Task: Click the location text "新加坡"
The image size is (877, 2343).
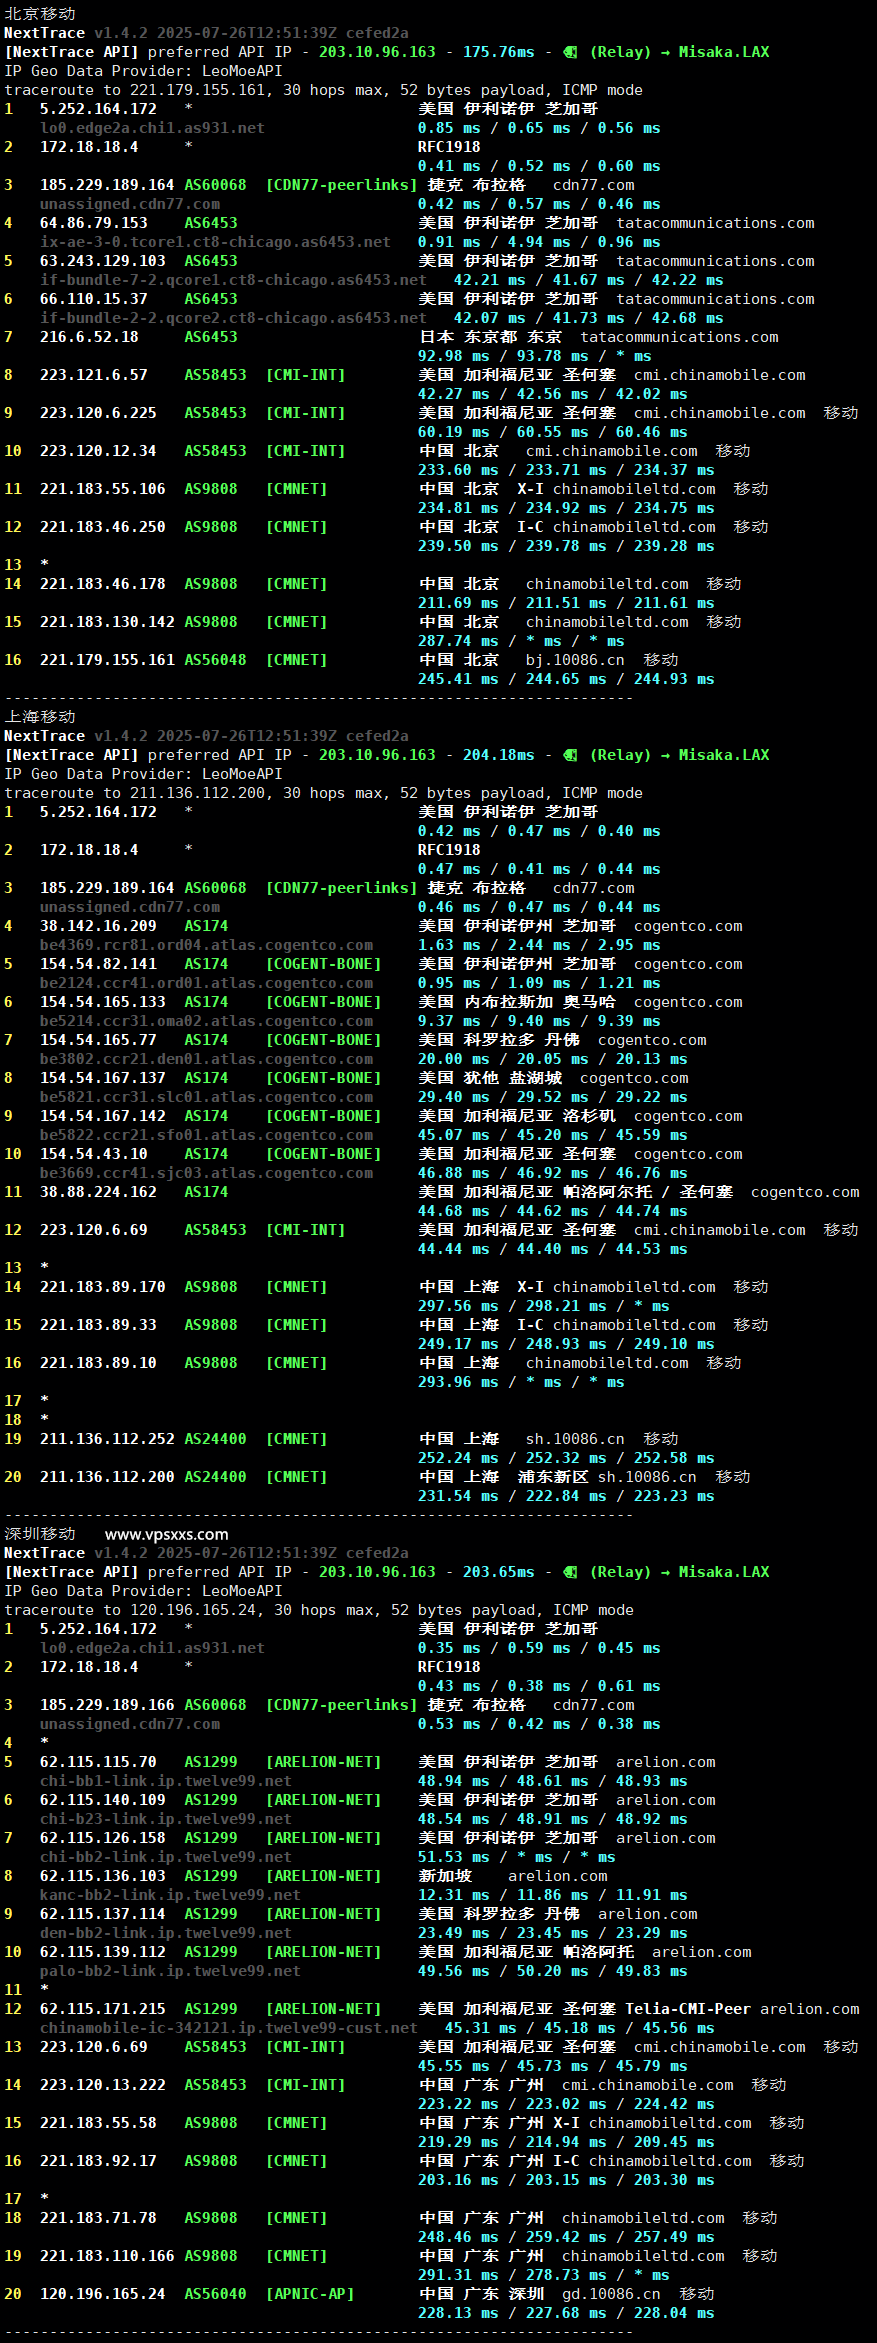Action: (x=445, y=1876)
